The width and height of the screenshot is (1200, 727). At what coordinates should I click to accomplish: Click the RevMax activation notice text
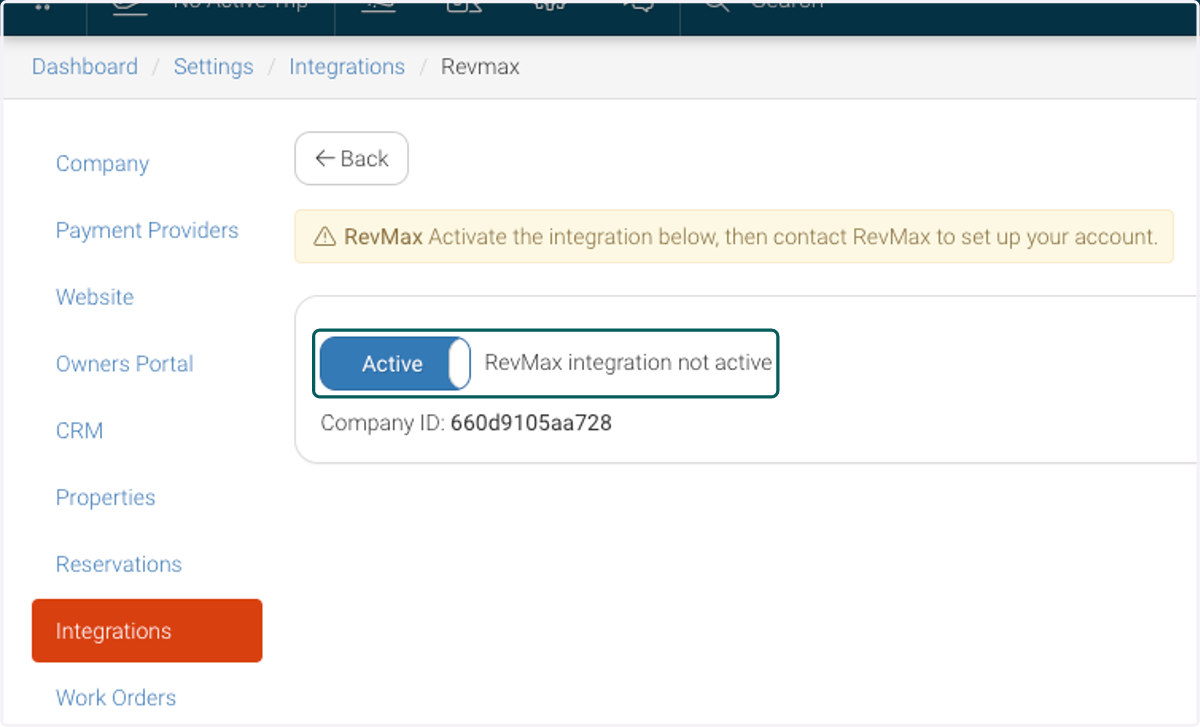pos(751,237)
